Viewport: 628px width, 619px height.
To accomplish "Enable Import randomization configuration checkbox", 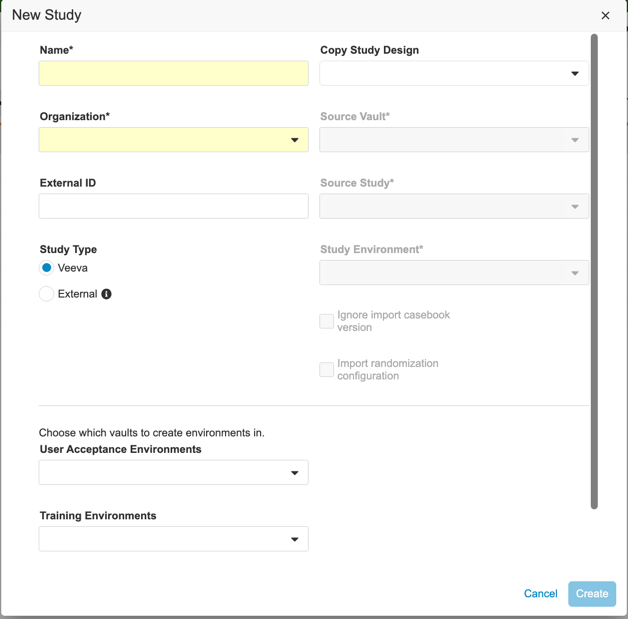I will click(327, 370).
